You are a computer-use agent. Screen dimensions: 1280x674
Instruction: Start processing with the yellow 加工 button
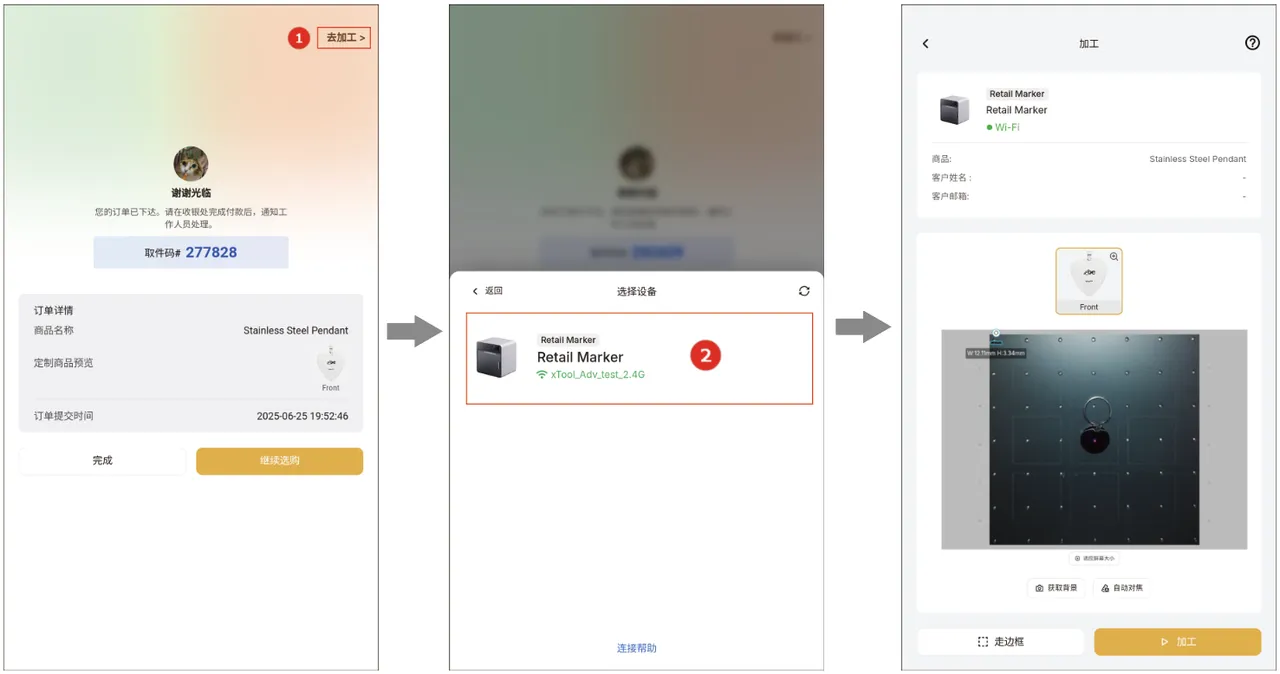(x=1177, y=641)
